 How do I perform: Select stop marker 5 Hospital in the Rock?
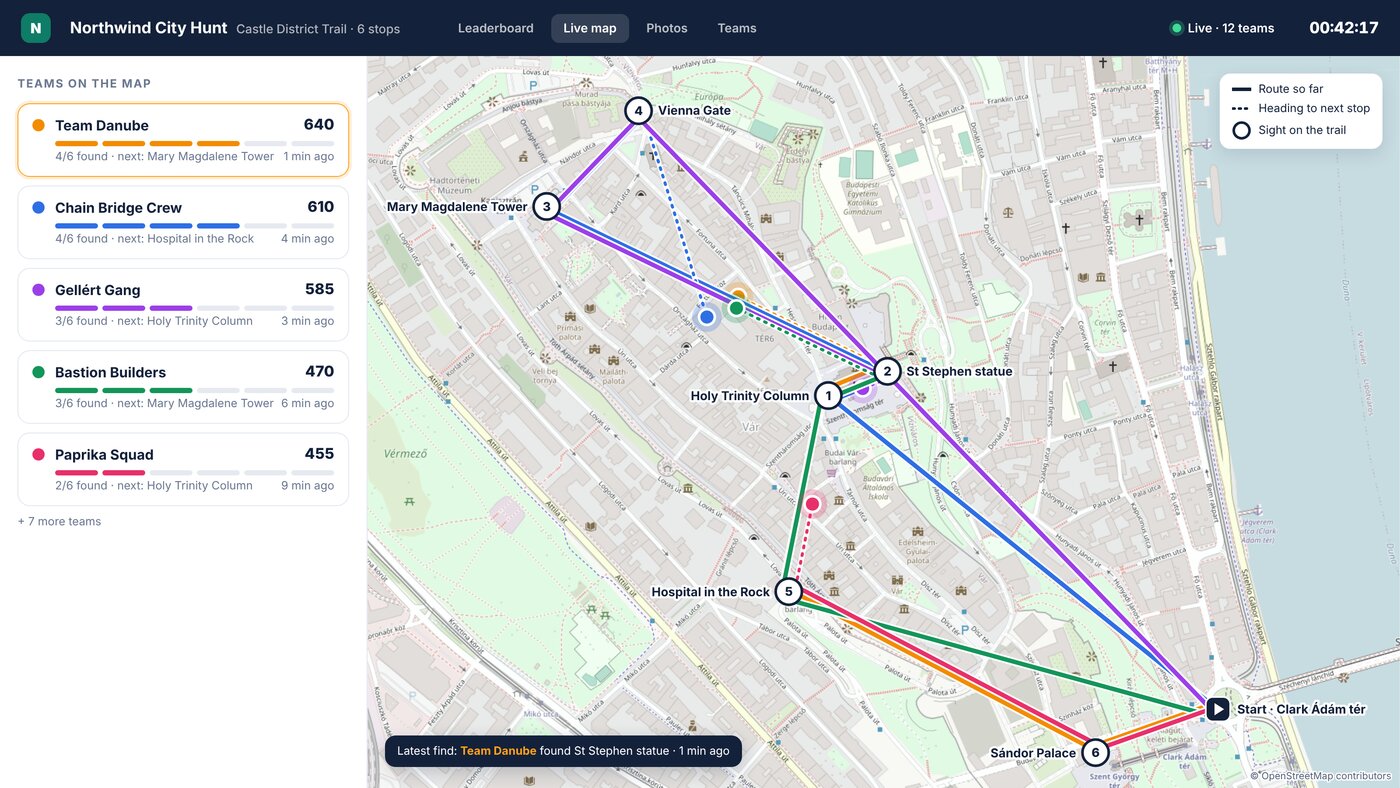[x=788, y=591]
